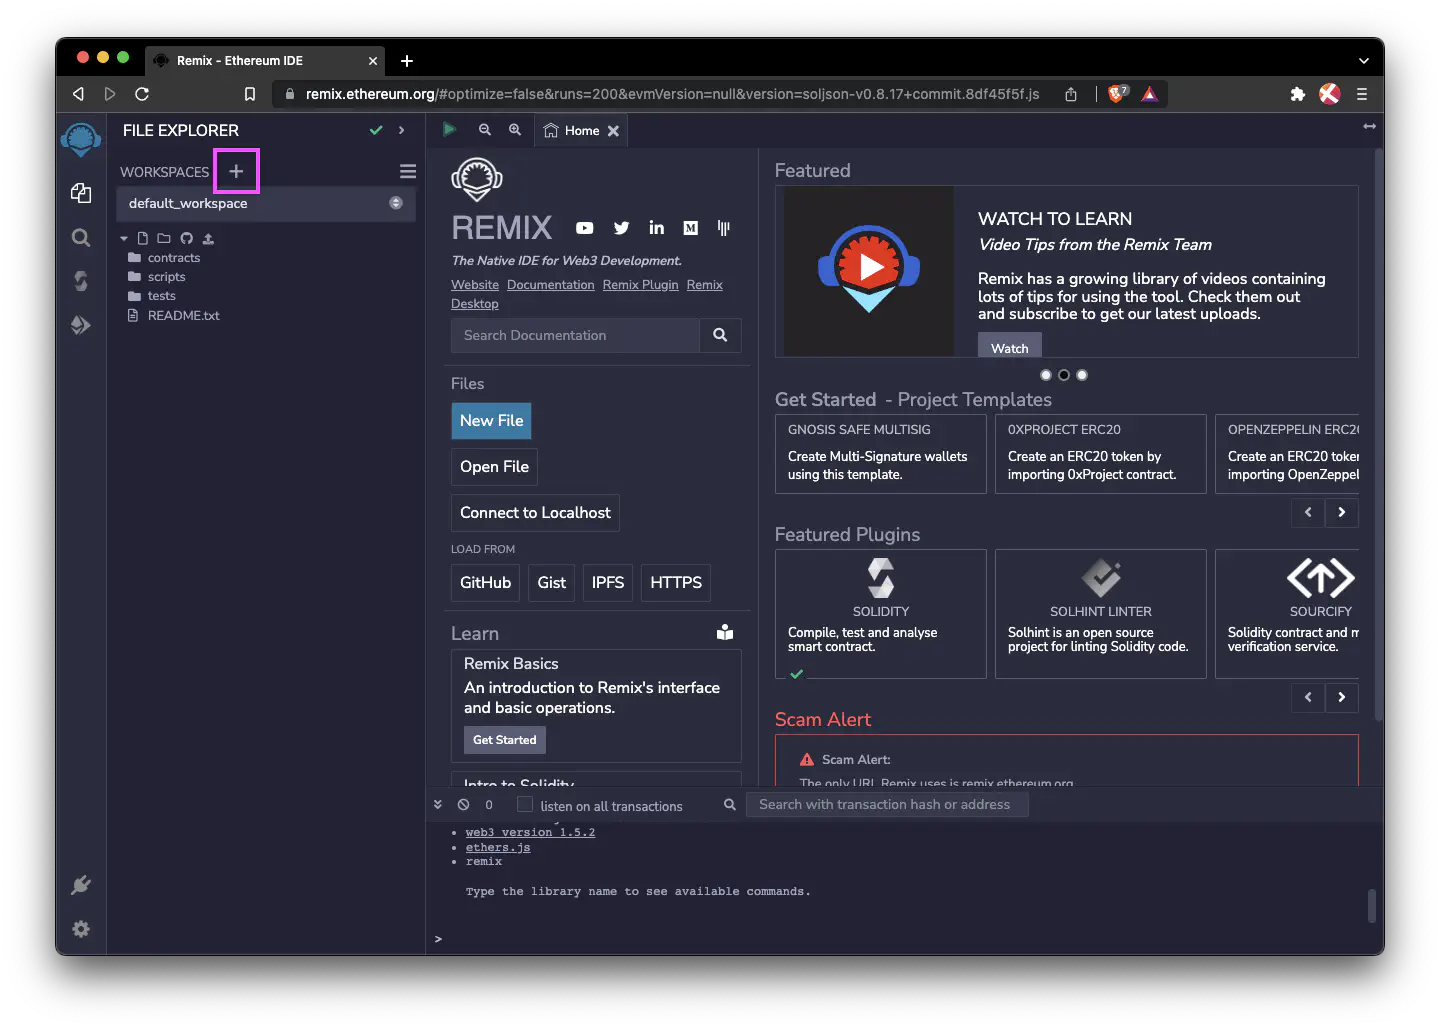The height and width of the screenshot is (1029, 1440).
Task: Open the Settings gear in the sidebar
Action: point(81,929)
